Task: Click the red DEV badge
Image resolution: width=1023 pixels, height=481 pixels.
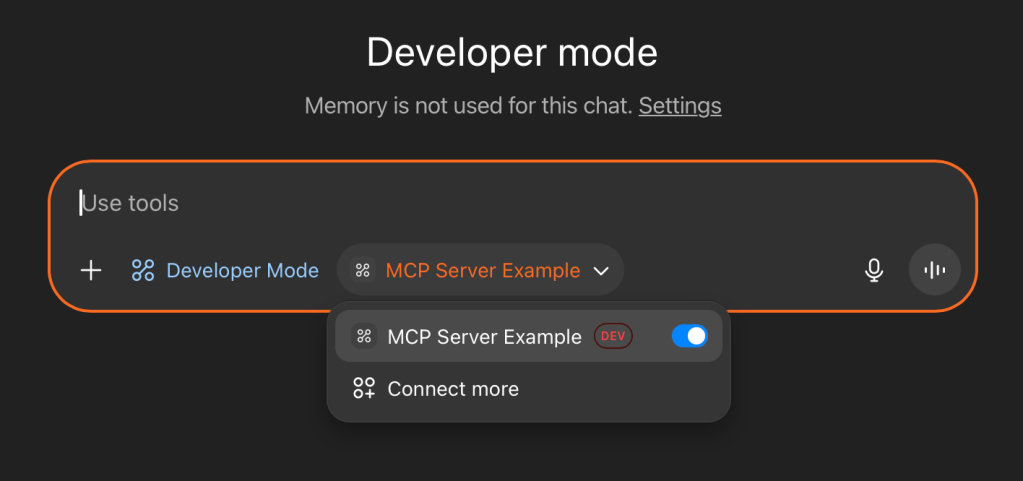Action: 613,337
